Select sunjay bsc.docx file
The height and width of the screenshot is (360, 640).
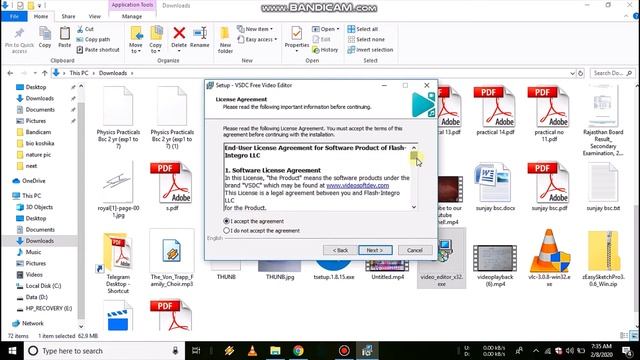click(495, 187)
